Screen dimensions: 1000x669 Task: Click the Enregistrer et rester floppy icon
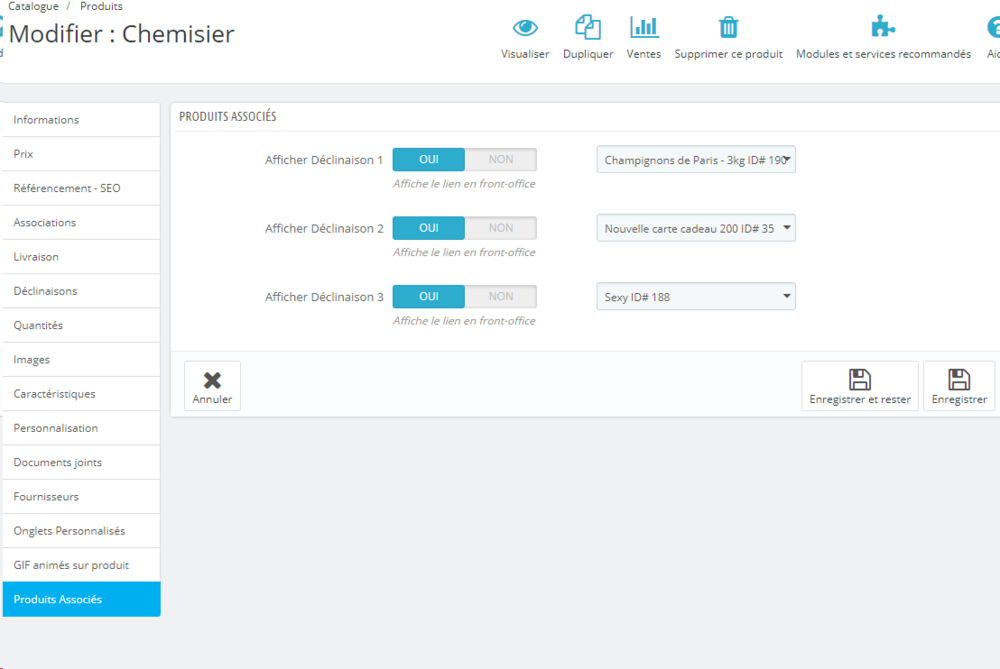[x=860, y=379]
